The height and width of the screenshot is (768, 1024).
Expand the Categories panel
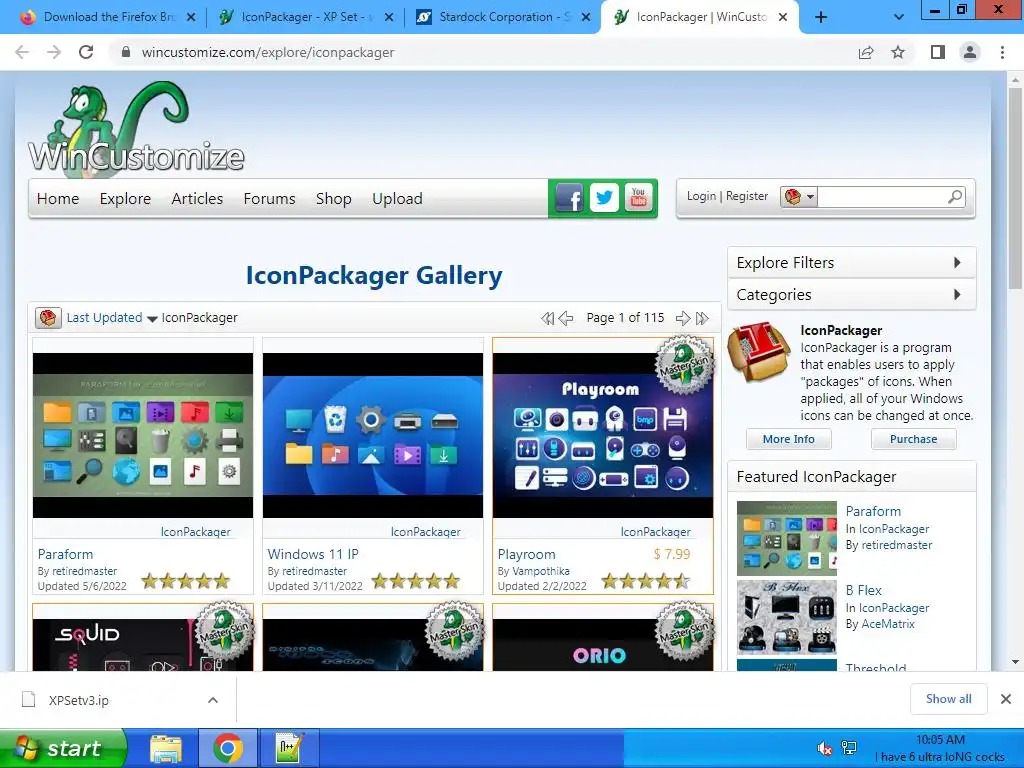pyautogui.click(x=852, y=295)
